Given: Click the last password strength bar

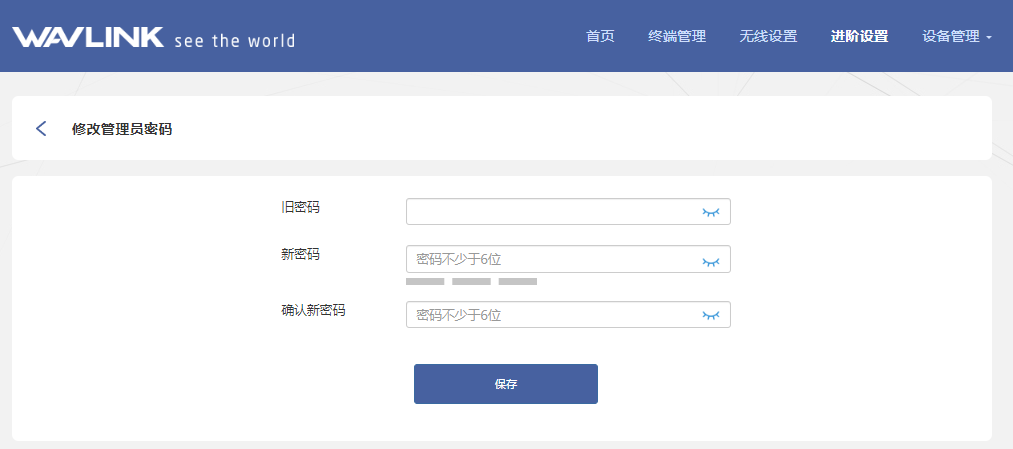Looking at the screenshot, I should pyautogui.click(x=518, y=282).
